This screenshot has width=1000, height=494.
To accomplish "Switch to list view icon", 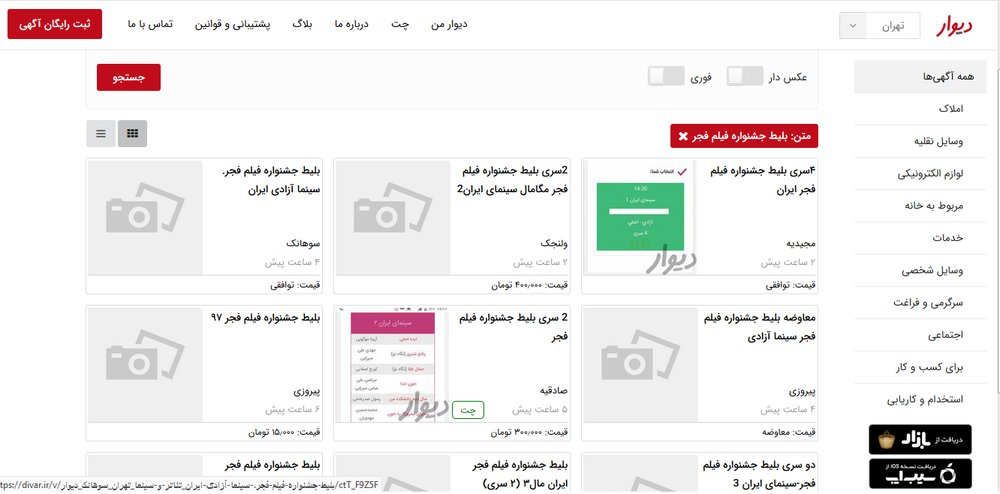I will pyautogui.click(x=101, y=134).
